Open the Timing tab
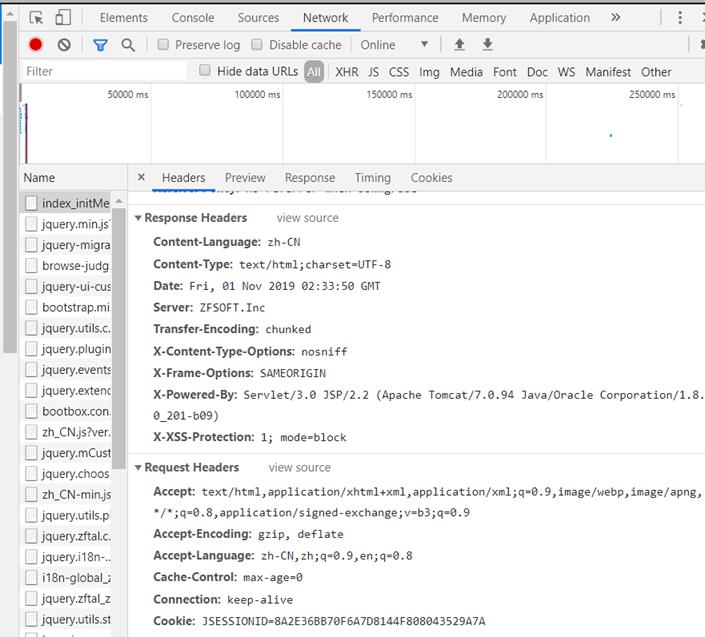Image resolution: width=705 pixels, height=637 pixels. pos(372,178)
